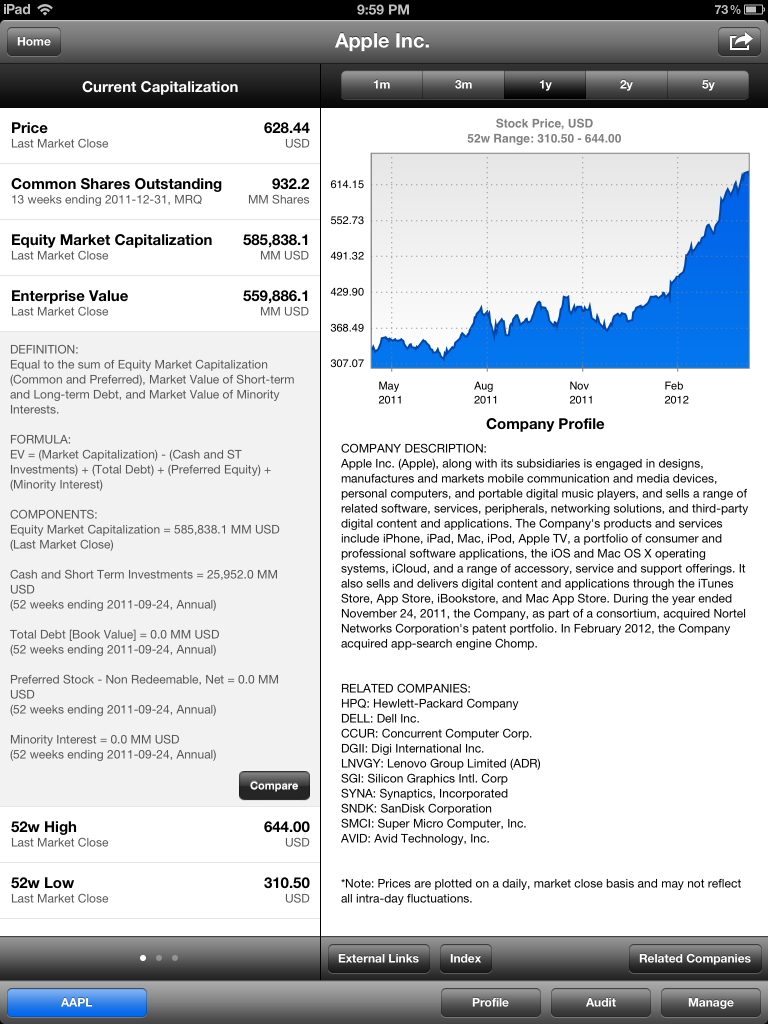This screenshot has height=1024, width=768.
Task: Check the Wi-Fi status icon
Action: pos(45,9)
